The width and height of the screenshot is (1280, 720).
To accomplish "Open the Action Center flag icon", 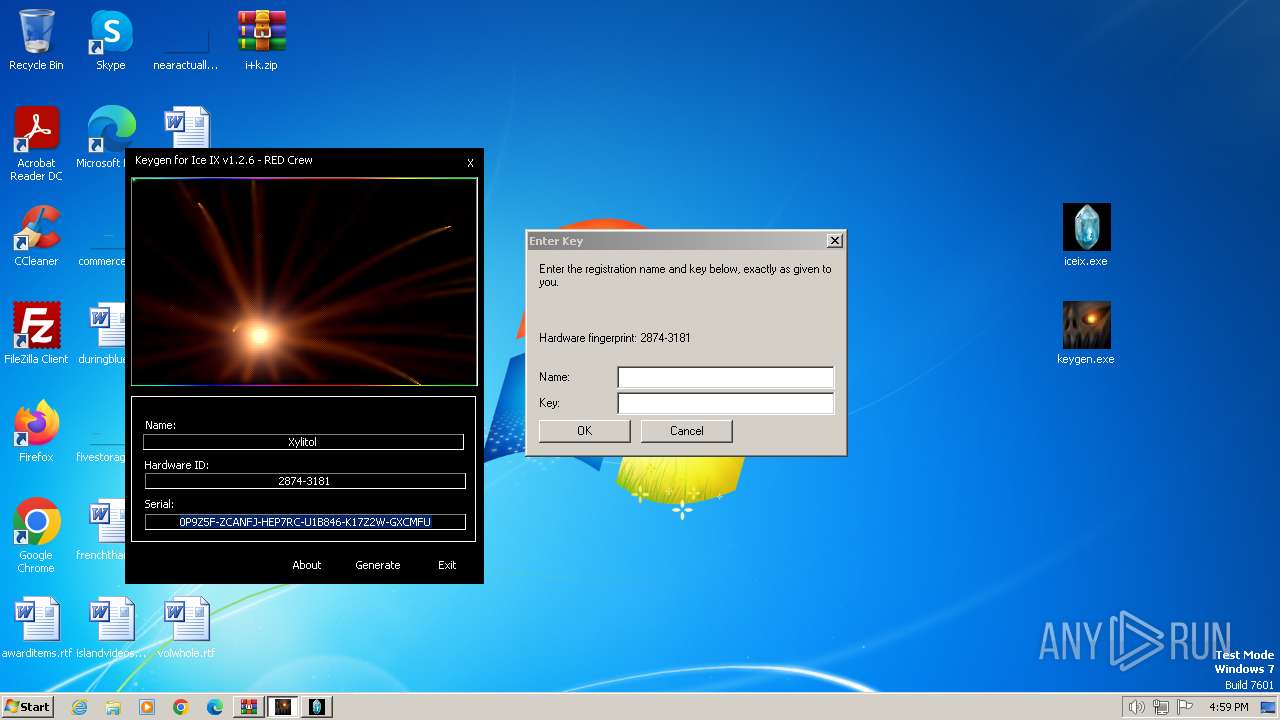I will pos(1185,707).
